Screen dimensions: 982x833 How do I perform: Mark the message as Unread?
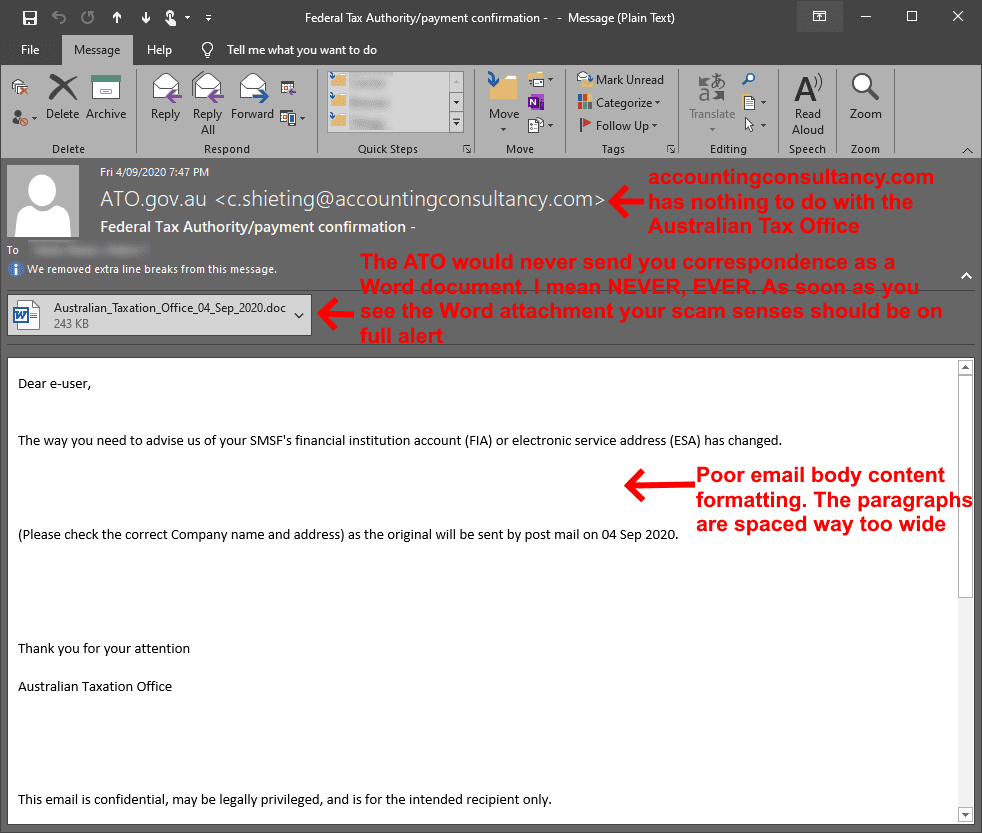coord(620,80)
